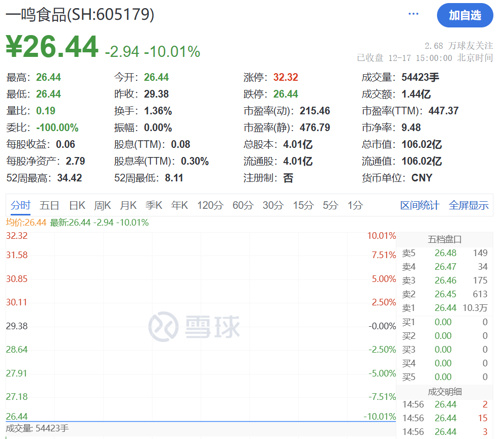500x439 pixels.
Task: Open the 月K chart tab
Action: [128, 205]
